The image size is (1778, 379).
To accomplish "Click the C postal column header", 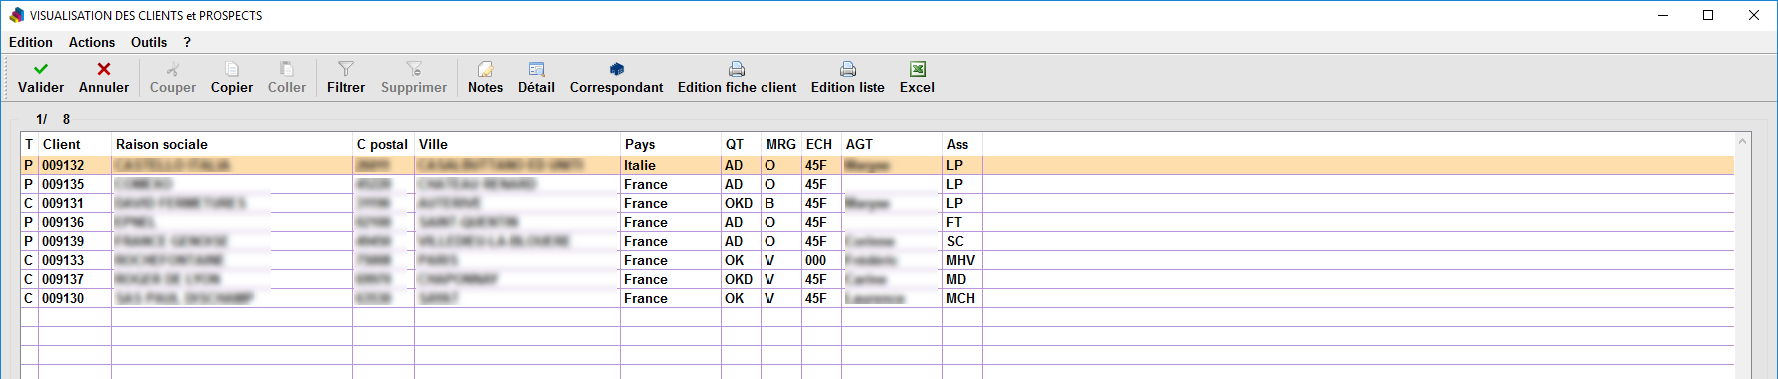I will click(383, 144).
